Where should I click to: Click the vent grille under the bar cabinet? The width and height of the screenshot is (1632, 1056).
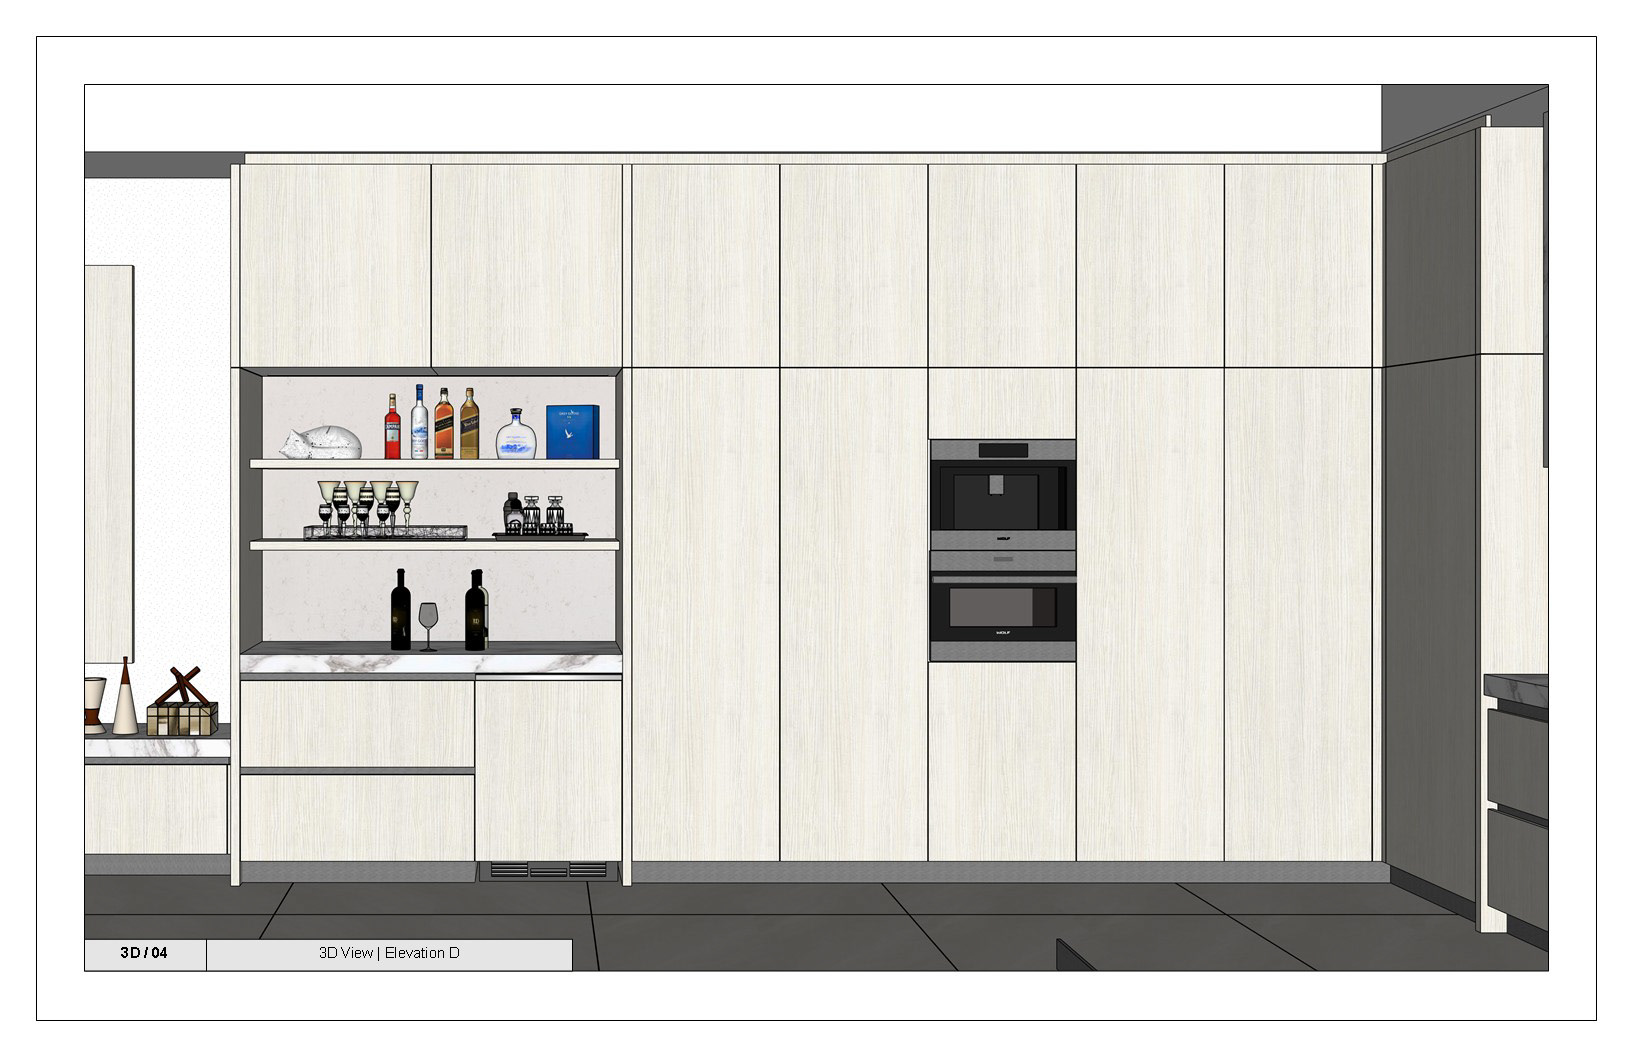point(548,871)
